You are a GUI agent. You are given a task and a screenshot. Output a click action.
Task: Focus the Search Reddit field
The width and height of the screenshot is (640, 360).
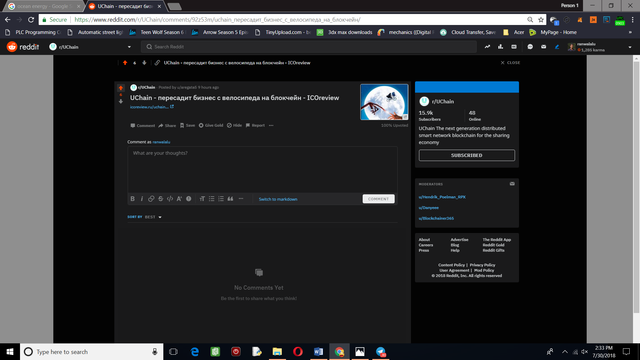(309, 47)
